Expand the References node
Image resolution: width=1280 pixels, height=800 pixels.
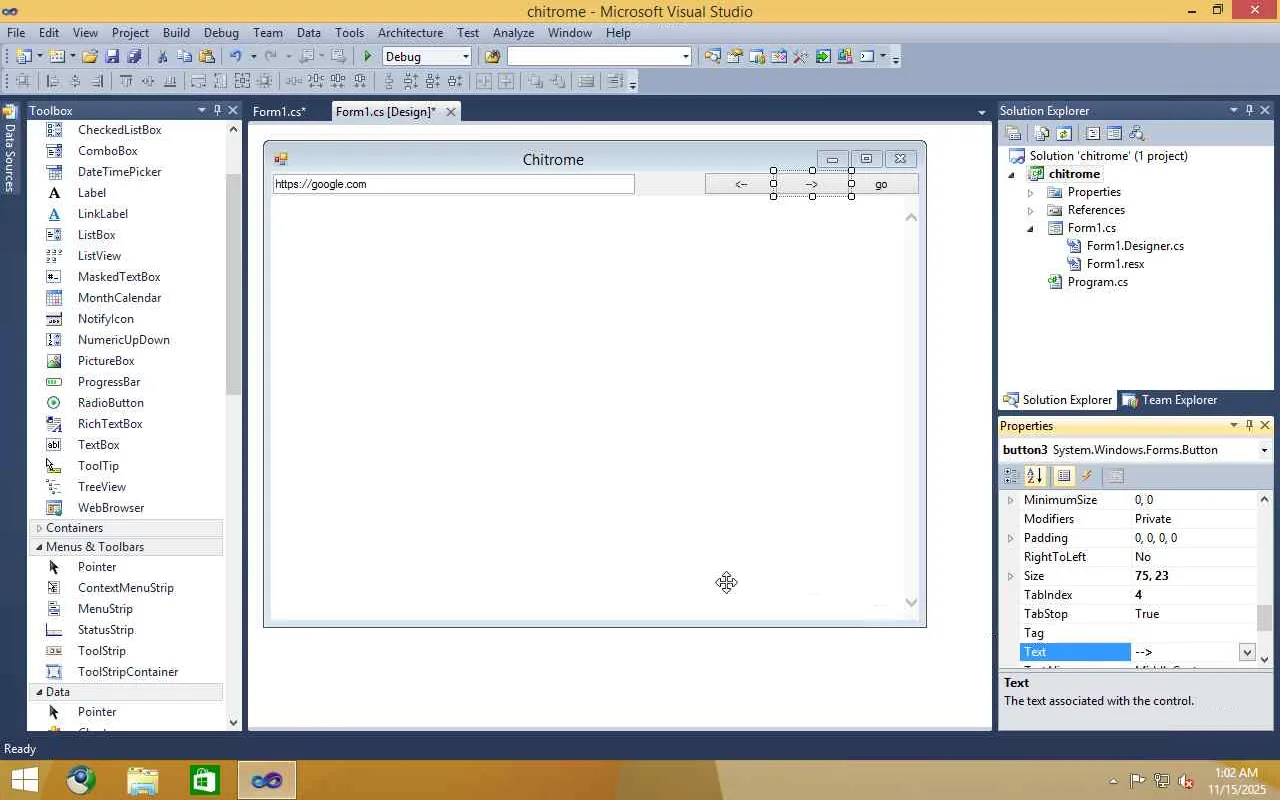coord(1030,210)
